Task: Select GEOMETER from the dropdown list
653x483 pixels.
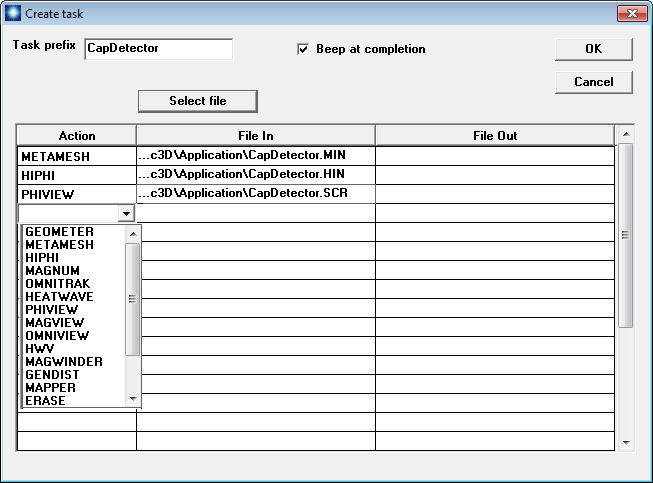Action: [x=60, y=232]
